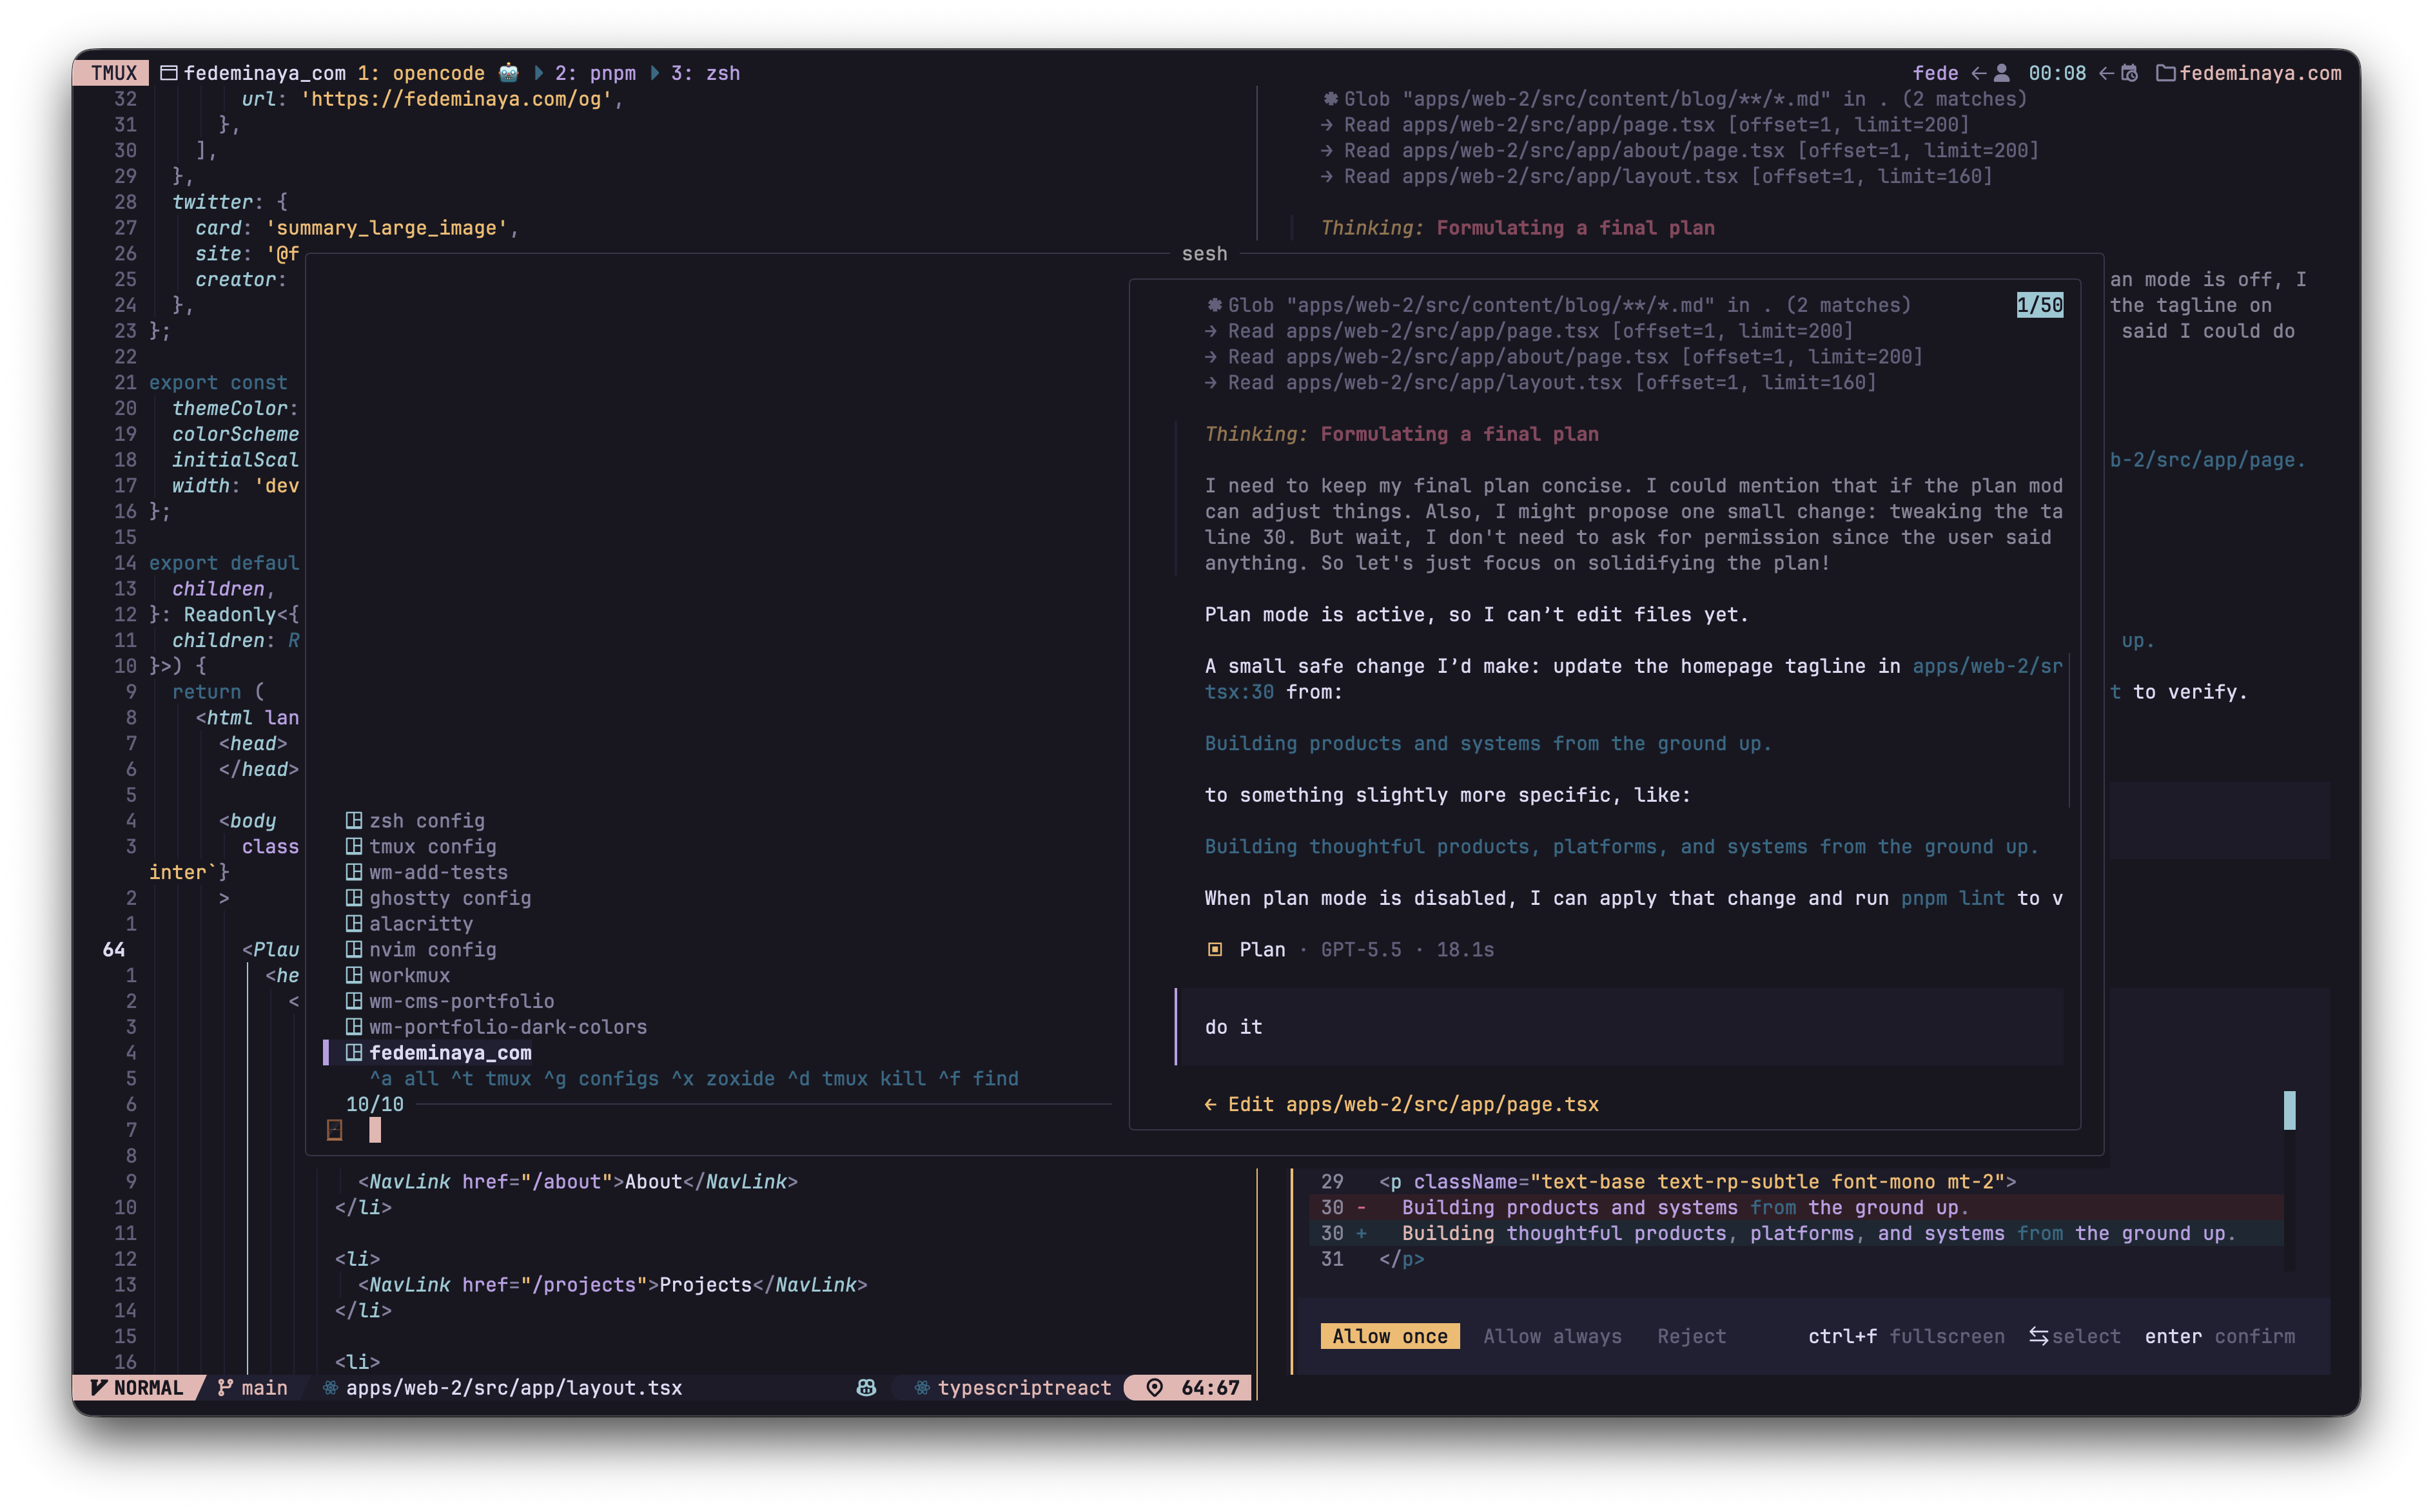Choose Reject permission option

click(x=1692, y=1336)
